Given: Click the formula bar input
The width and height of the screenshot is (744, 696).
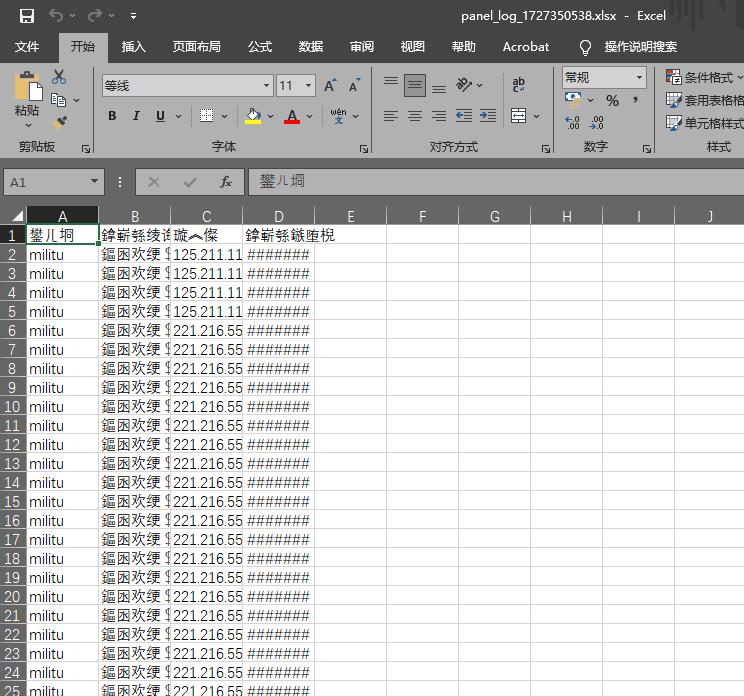Looking at the screenshot, I should pyautogui.click(x=496, y=182).
